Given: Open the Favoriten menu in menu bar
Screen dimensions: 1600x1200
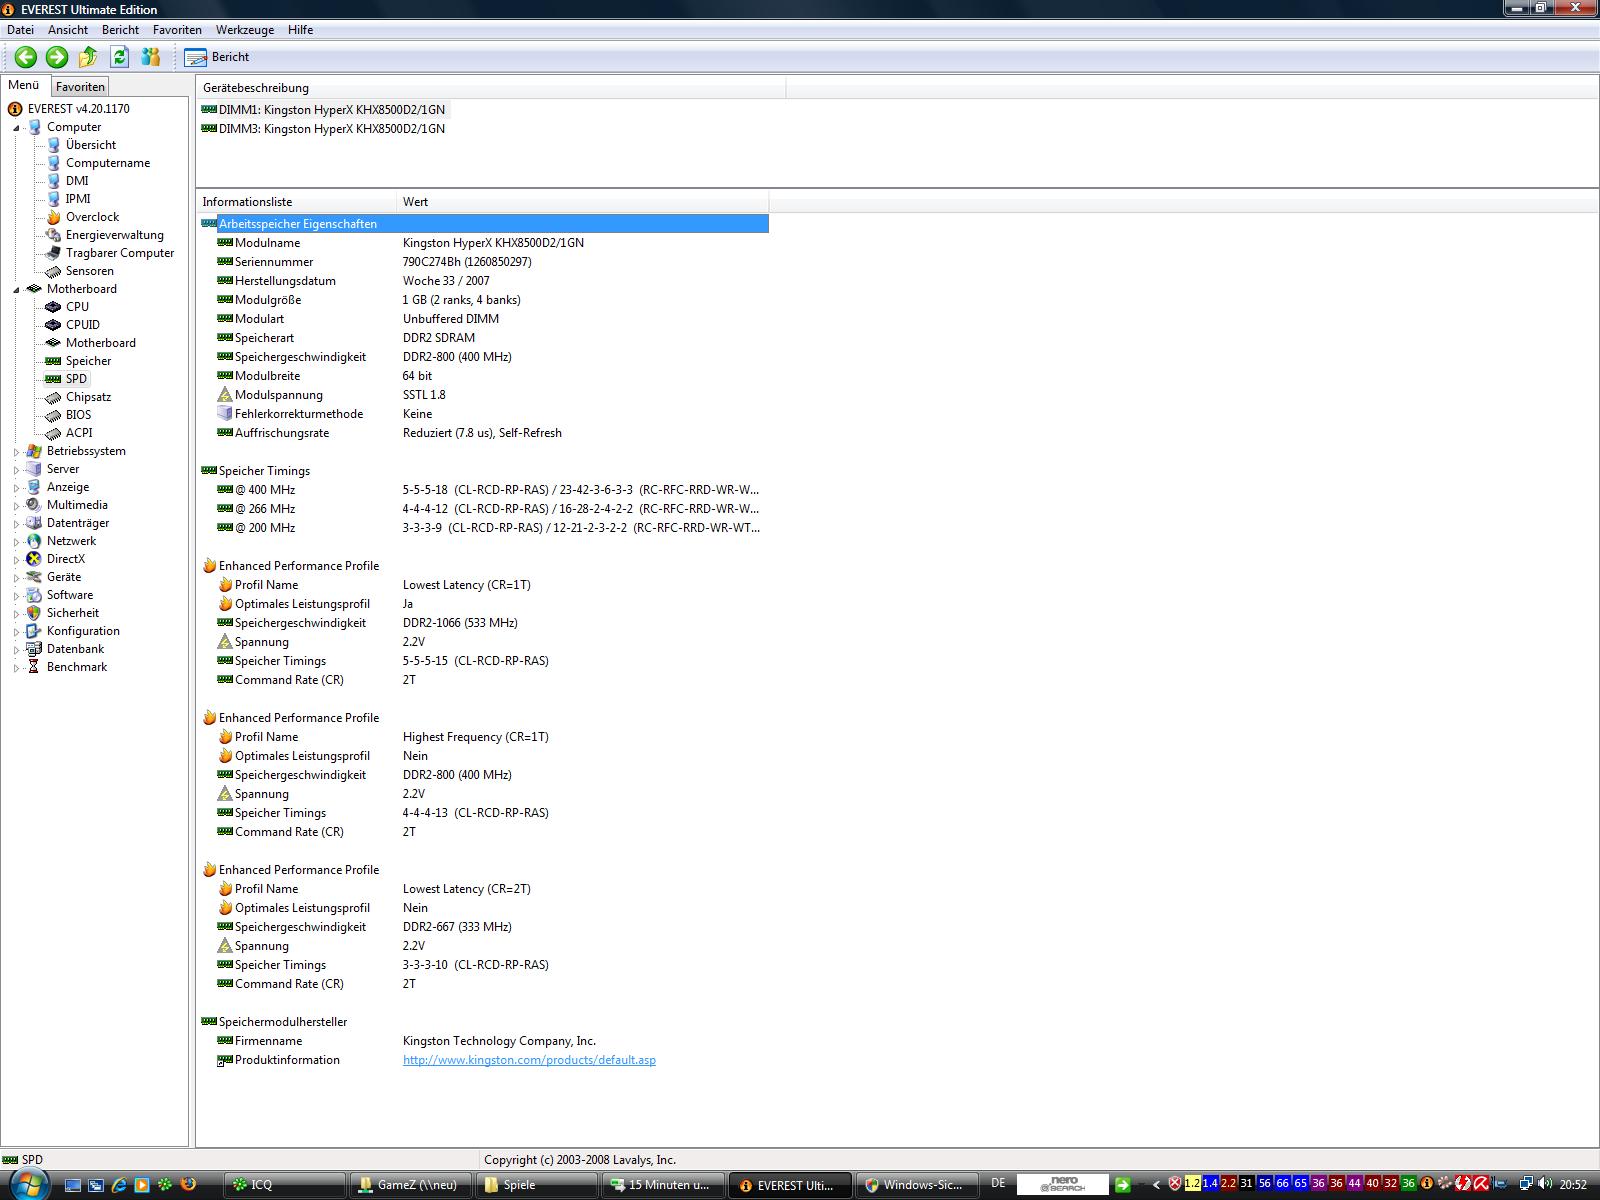Looking at the screenshot, I should pyautogui.click(x=177, y=30).
